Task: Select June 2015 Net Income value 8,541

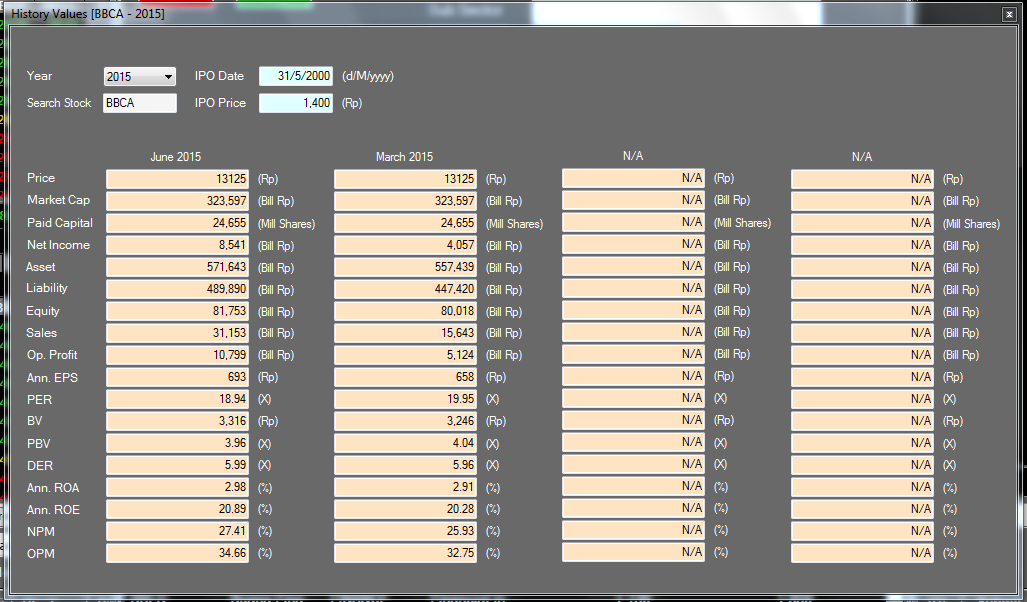Action: [177, 245]
